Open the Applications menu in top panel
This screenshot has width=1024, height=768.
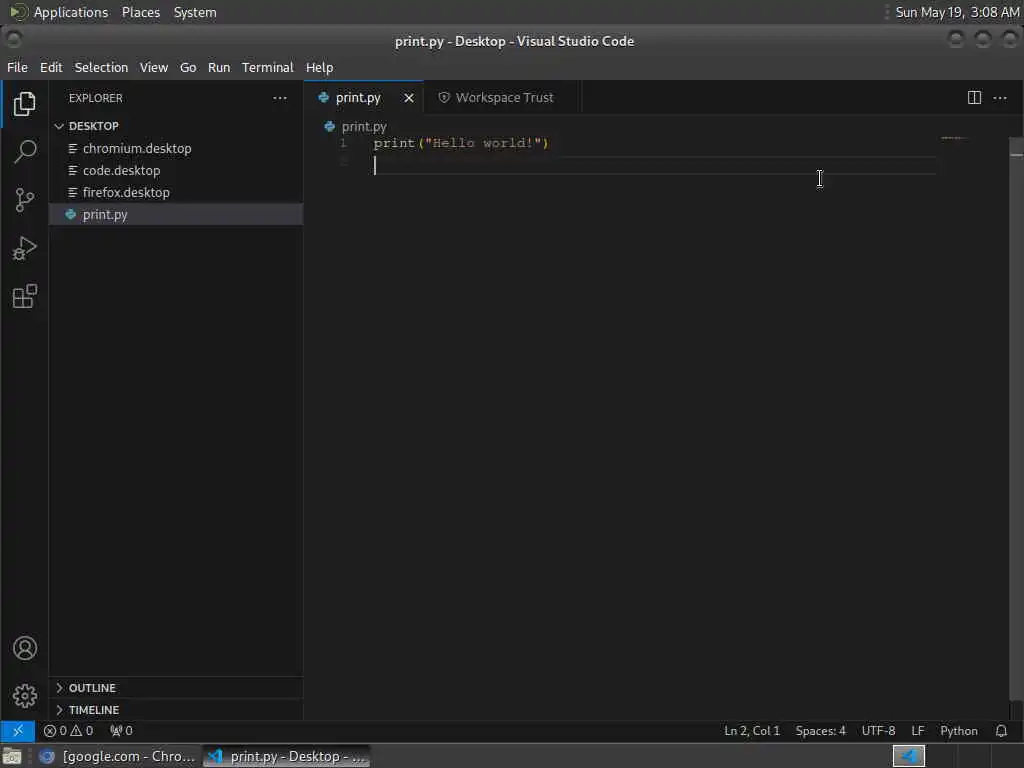[71, 12]
